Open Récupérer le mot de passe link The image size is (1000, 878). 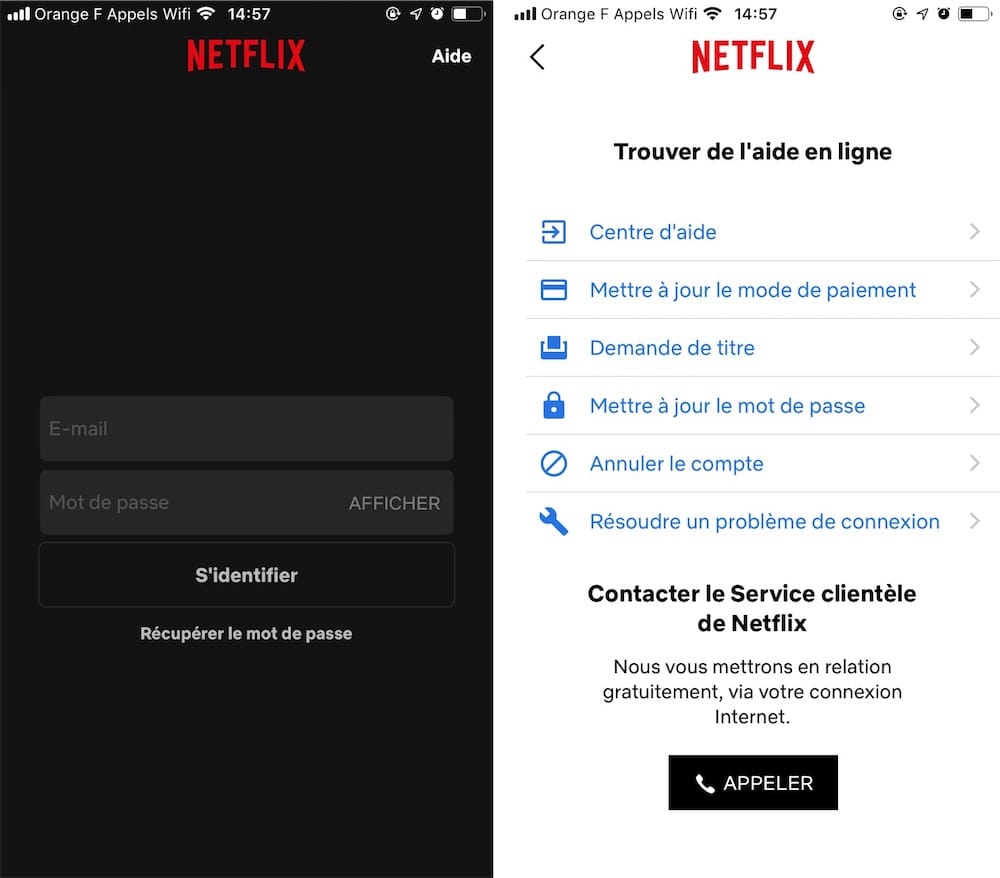point(246,633)
